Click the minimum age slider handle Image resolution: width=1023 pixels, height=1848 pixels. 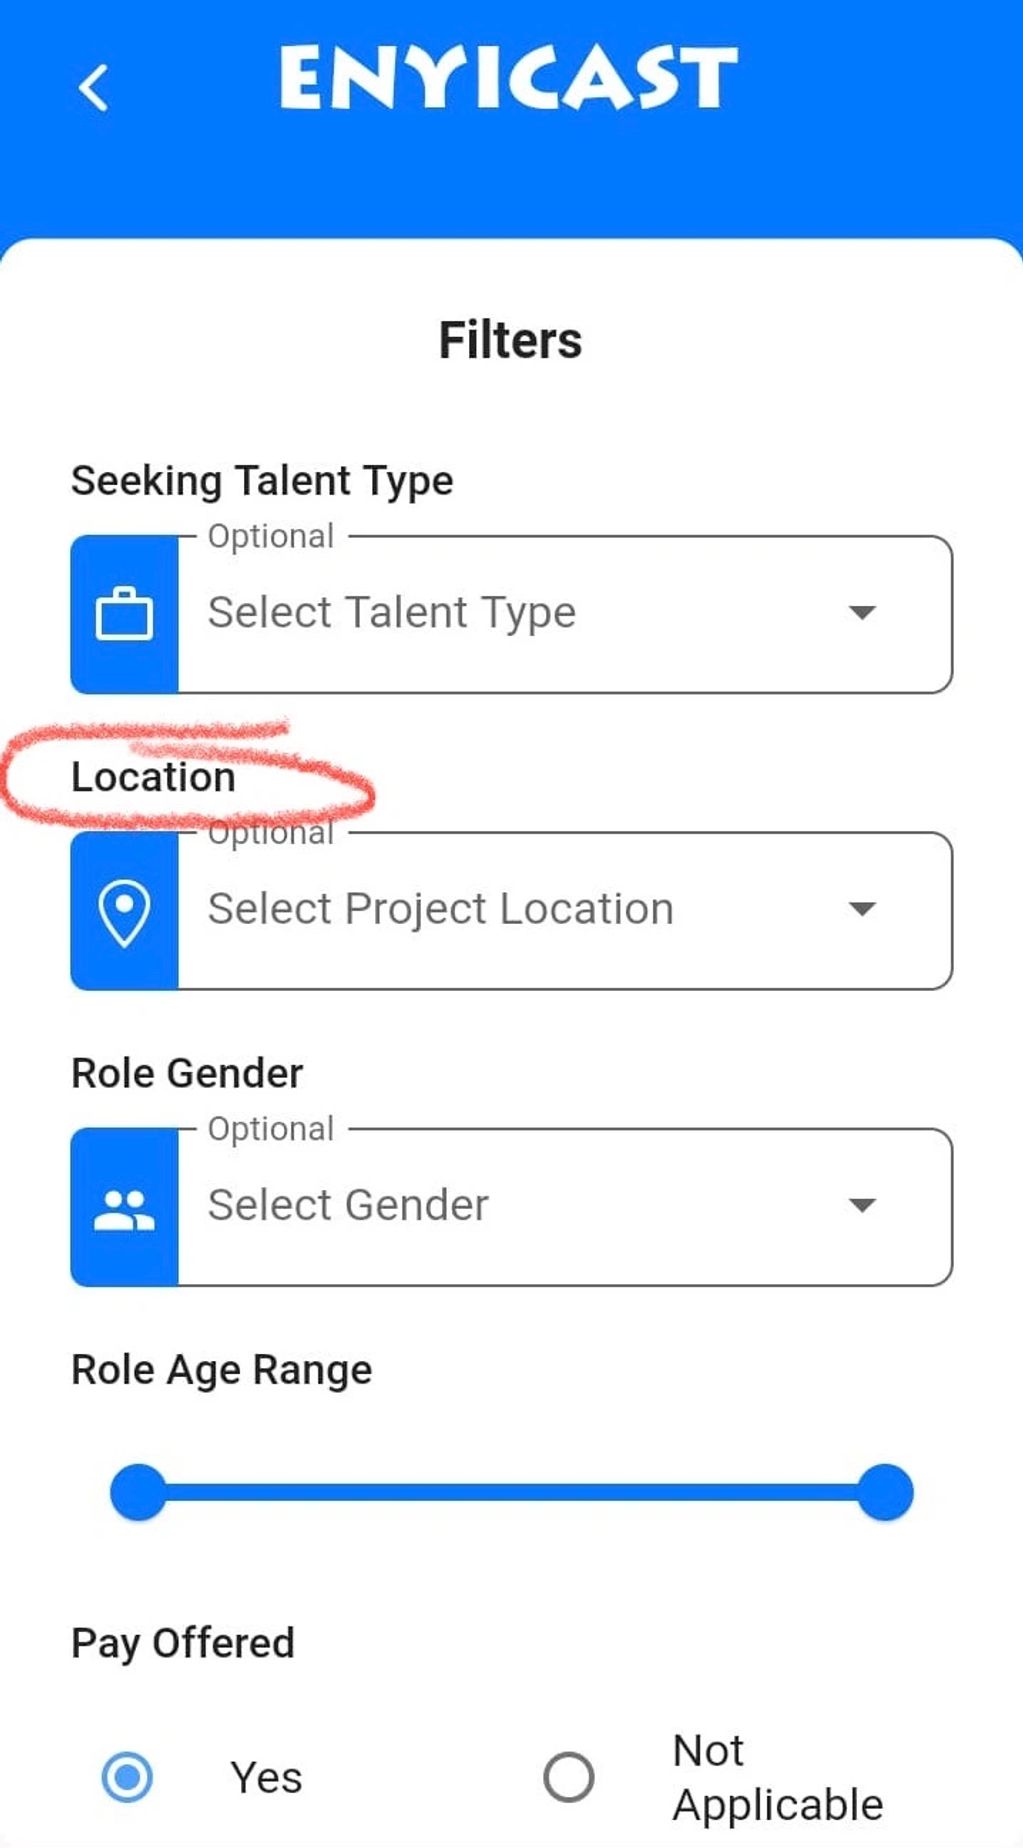pos(138,1492)
